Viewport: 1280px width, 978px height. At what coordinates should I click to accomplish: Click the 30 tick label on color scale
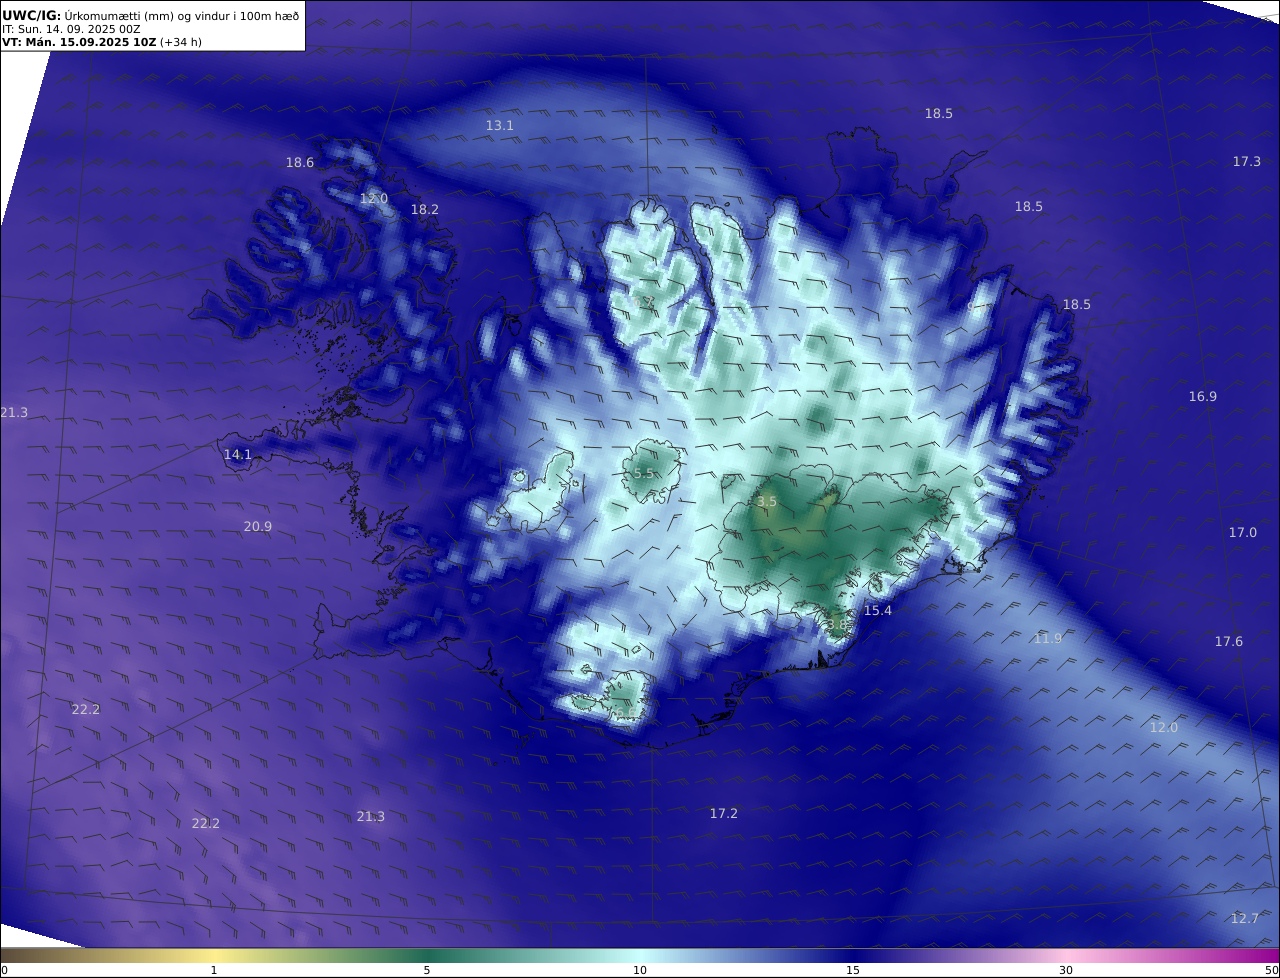[1066, 969]
